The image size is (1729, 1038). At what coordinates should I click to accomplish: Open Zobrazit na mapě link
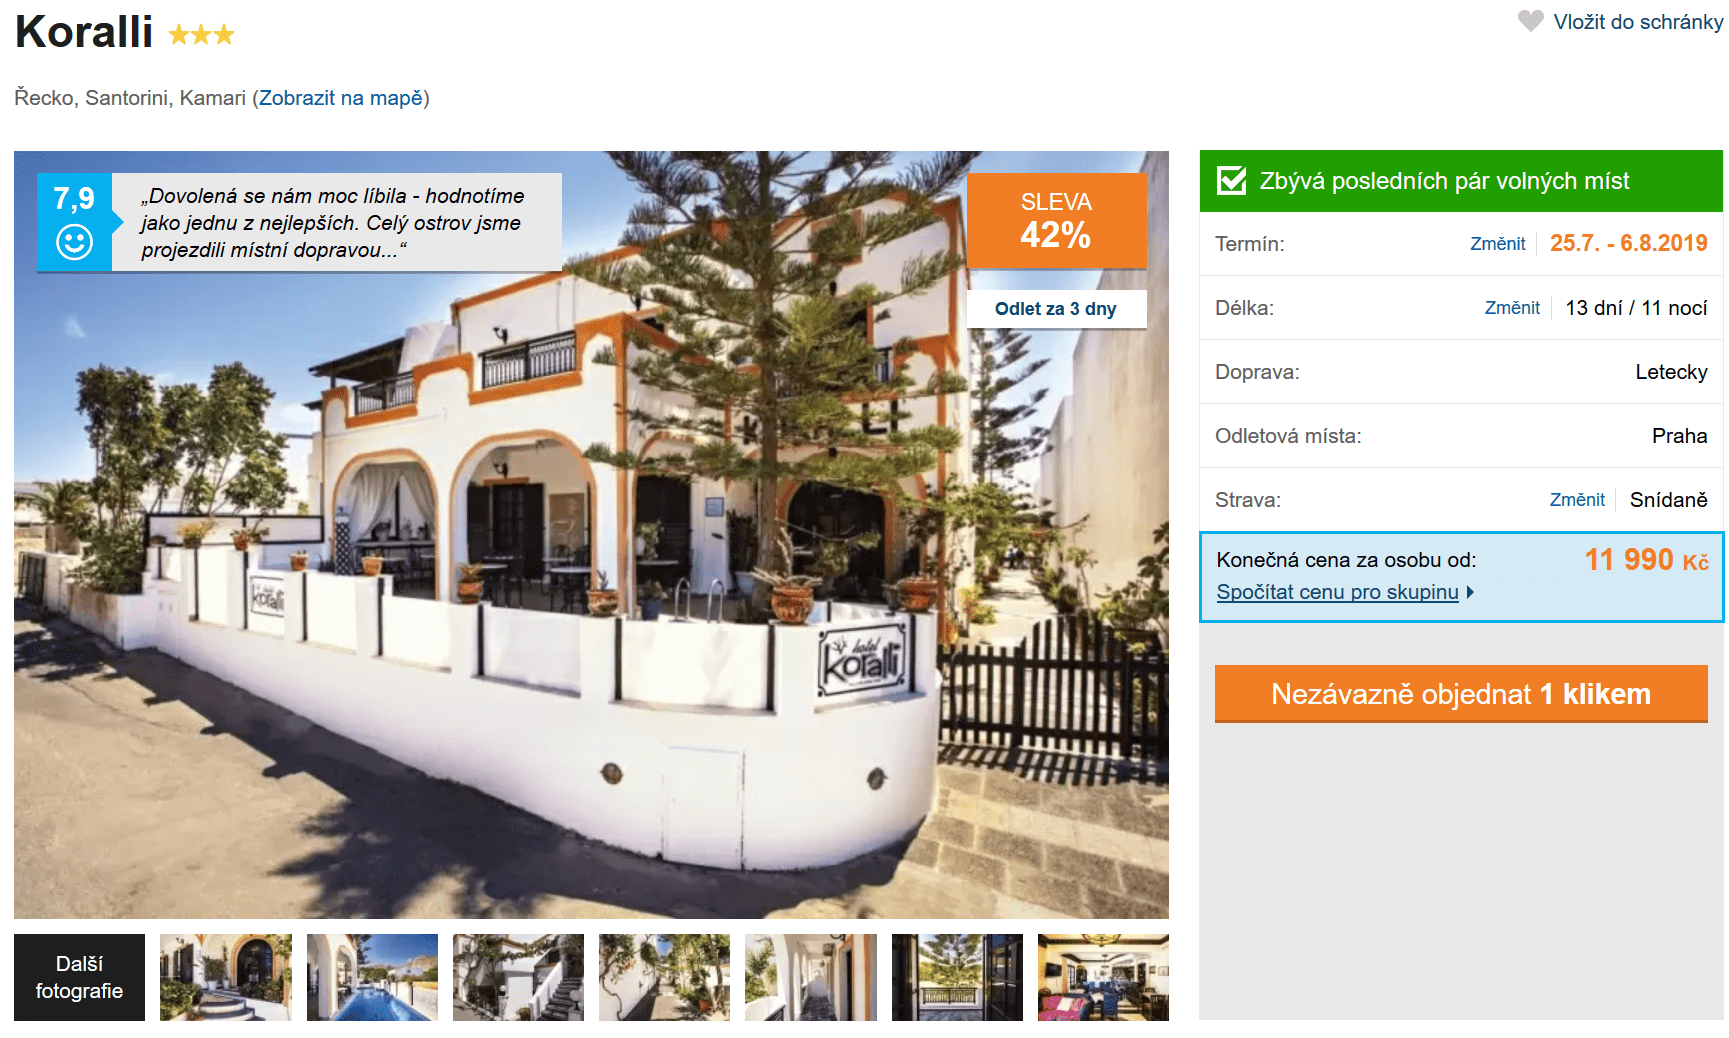[x=341, y=98]
